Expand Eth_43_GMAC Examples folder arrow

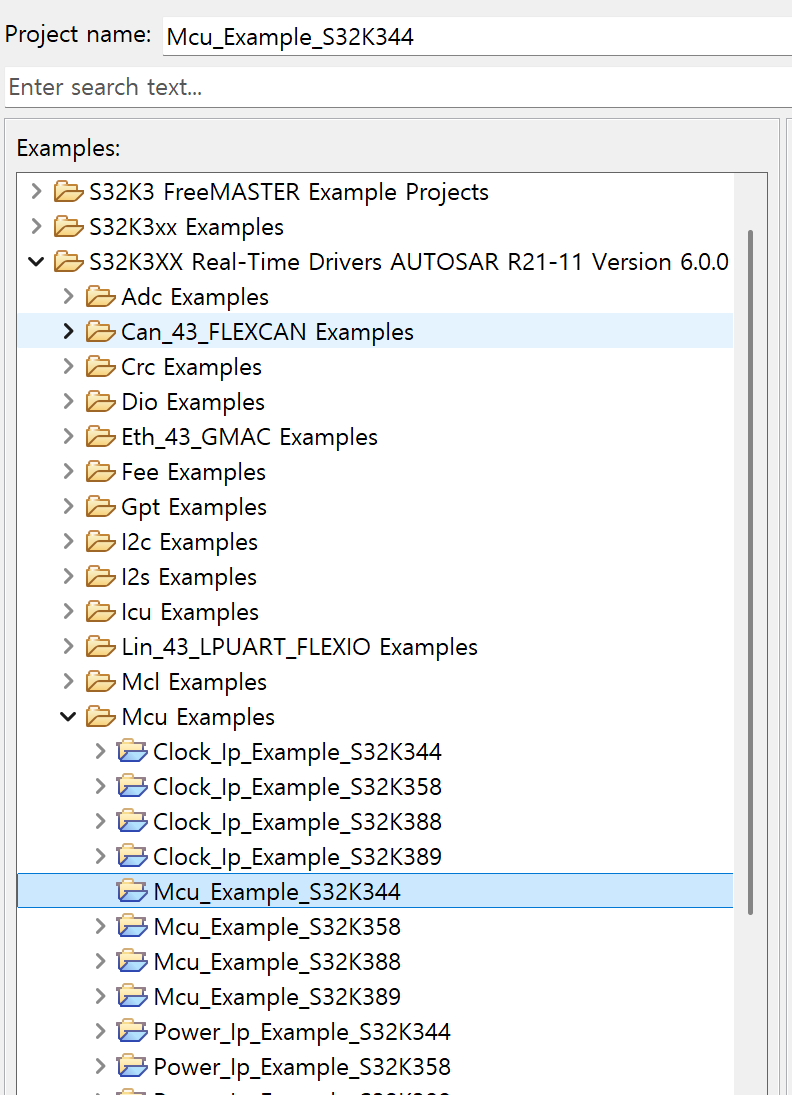tap(68, 436)
